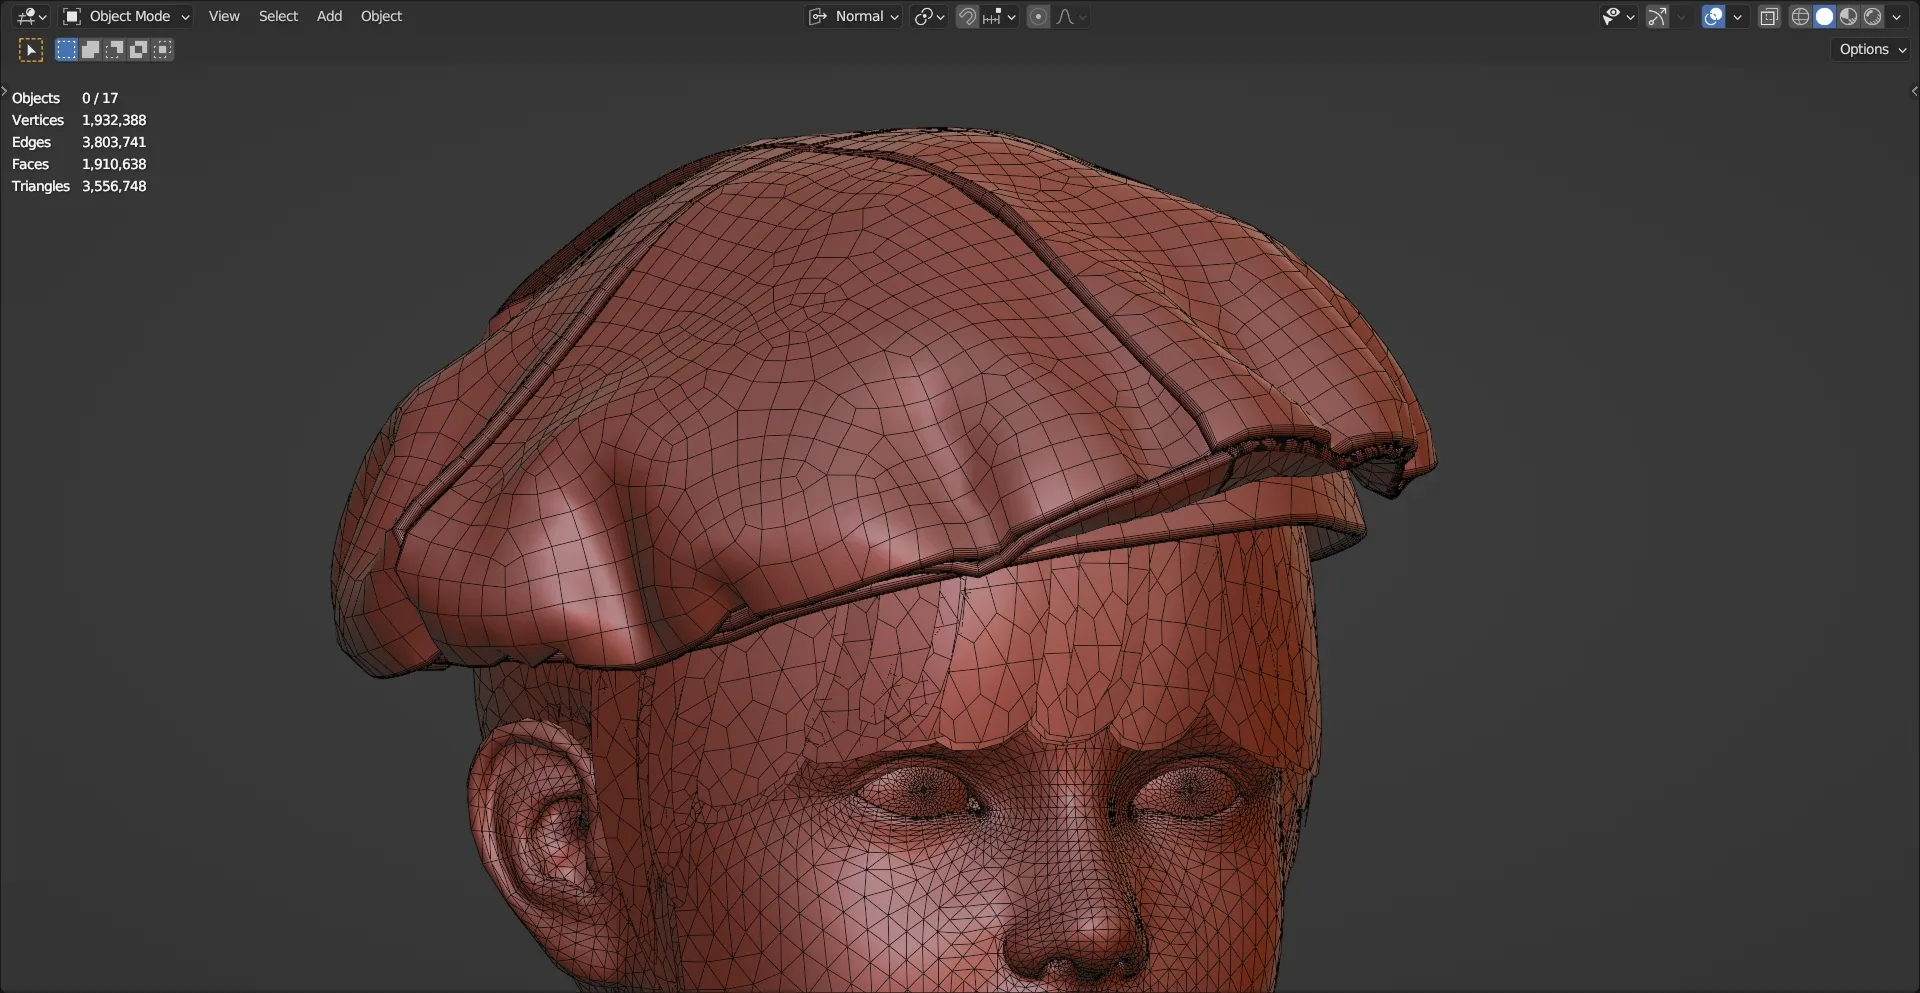Open the Select menu
1920x993 pixels.
point(278,16)
